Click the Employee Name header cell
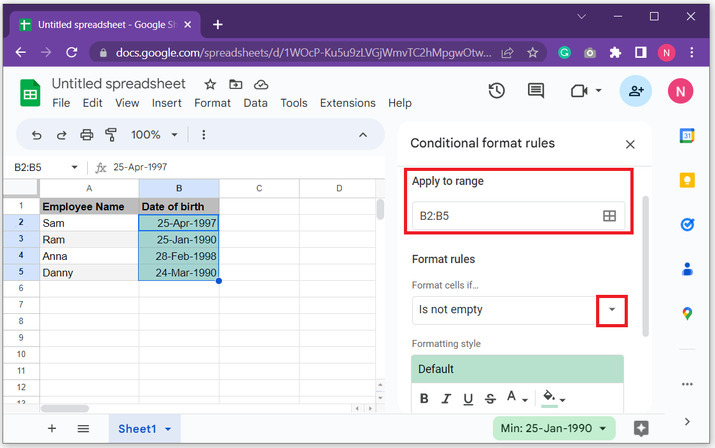Screen dimensions: 715x448 click(x=89, y=207)
